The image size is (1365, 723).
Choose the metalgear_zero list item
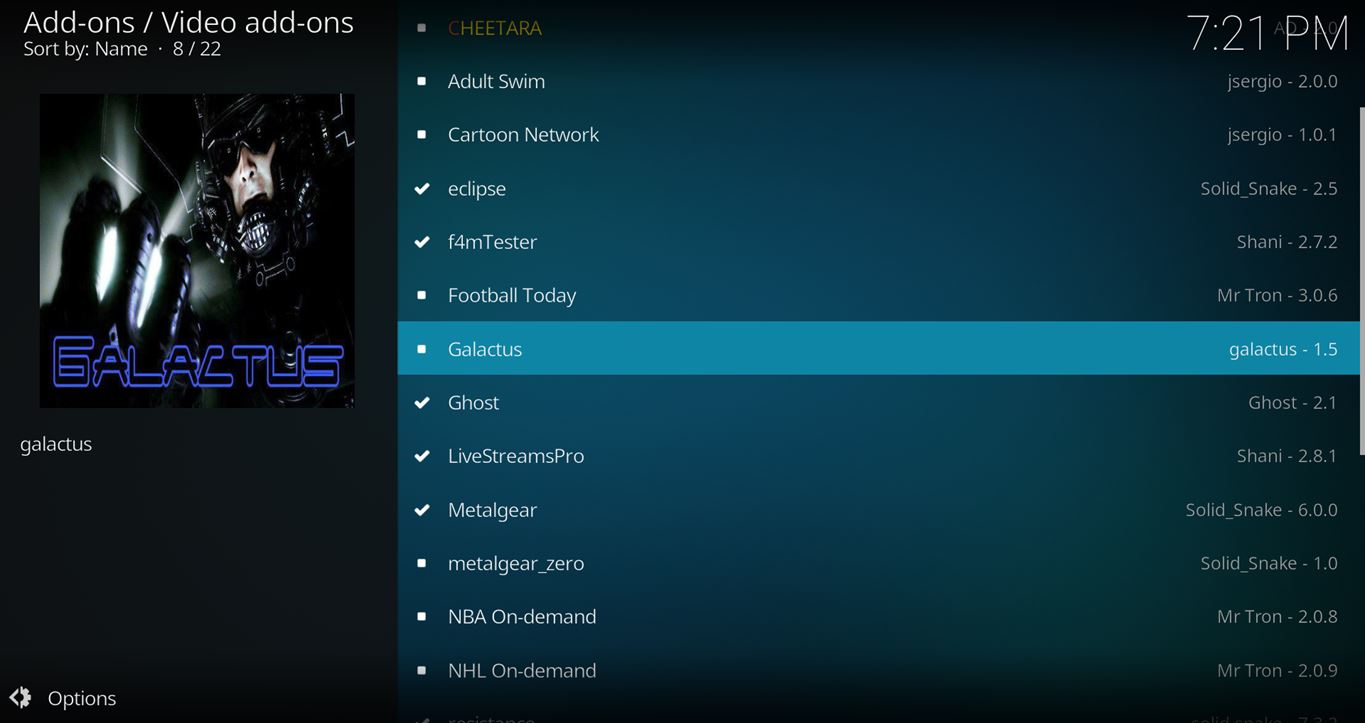point(516,564)
